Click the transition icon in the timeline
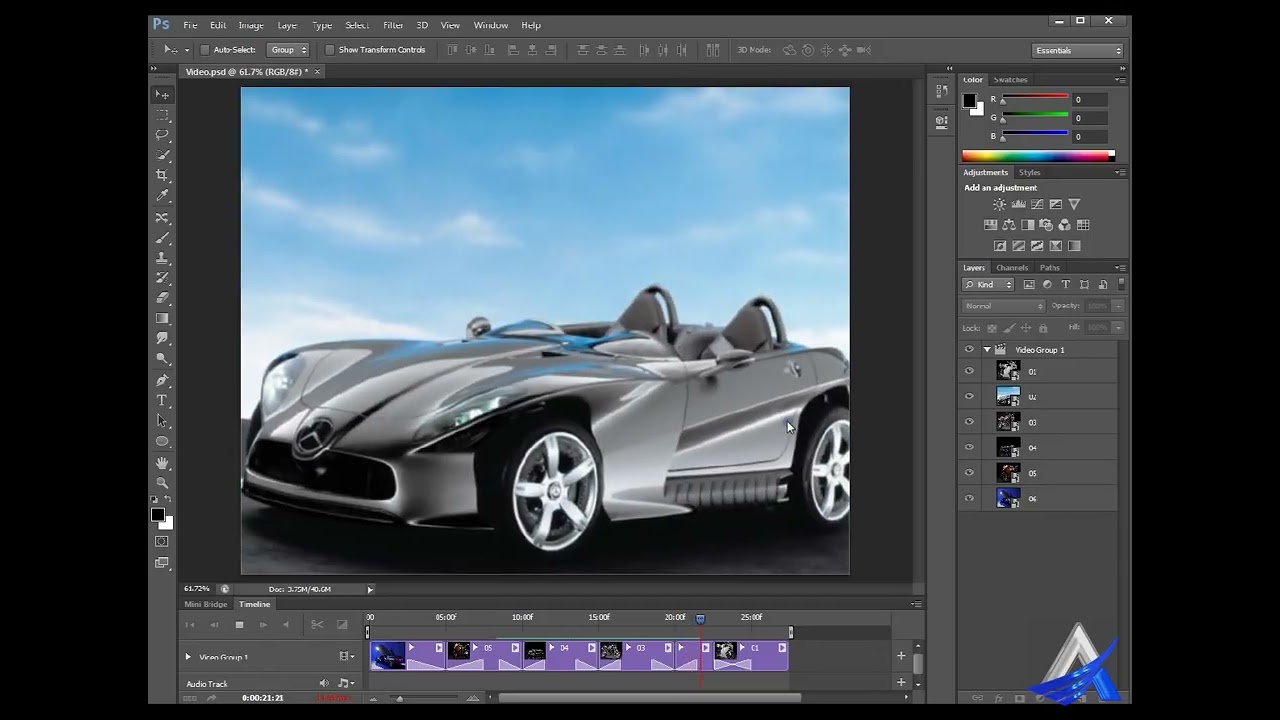This screenshot has height=720, width=1280. [x=342, y=625]
